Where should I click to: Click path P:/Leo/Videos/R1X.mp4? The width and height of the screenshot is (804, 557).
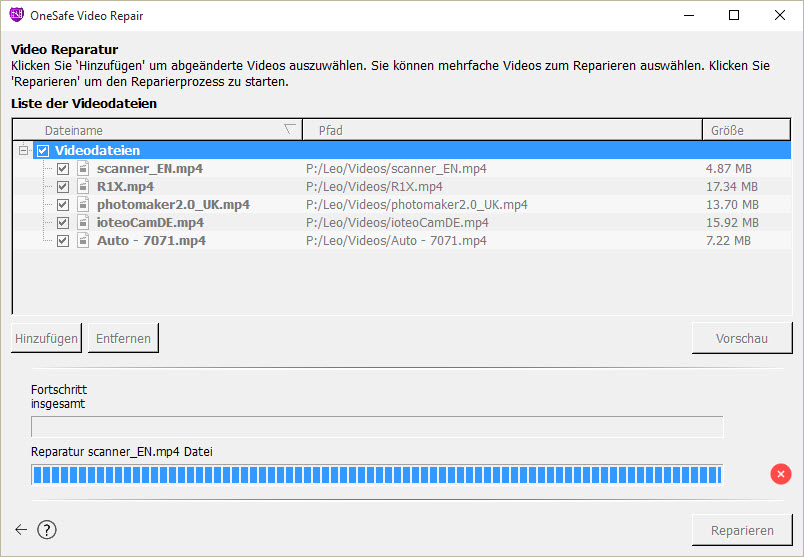click(374, 187)
